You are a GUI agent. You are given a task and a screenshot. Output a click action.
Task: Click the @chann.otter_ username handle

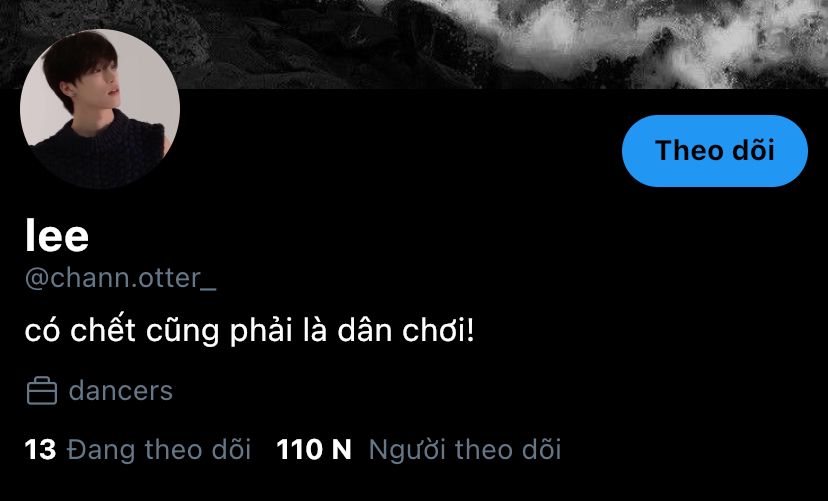tap(120, 278)
